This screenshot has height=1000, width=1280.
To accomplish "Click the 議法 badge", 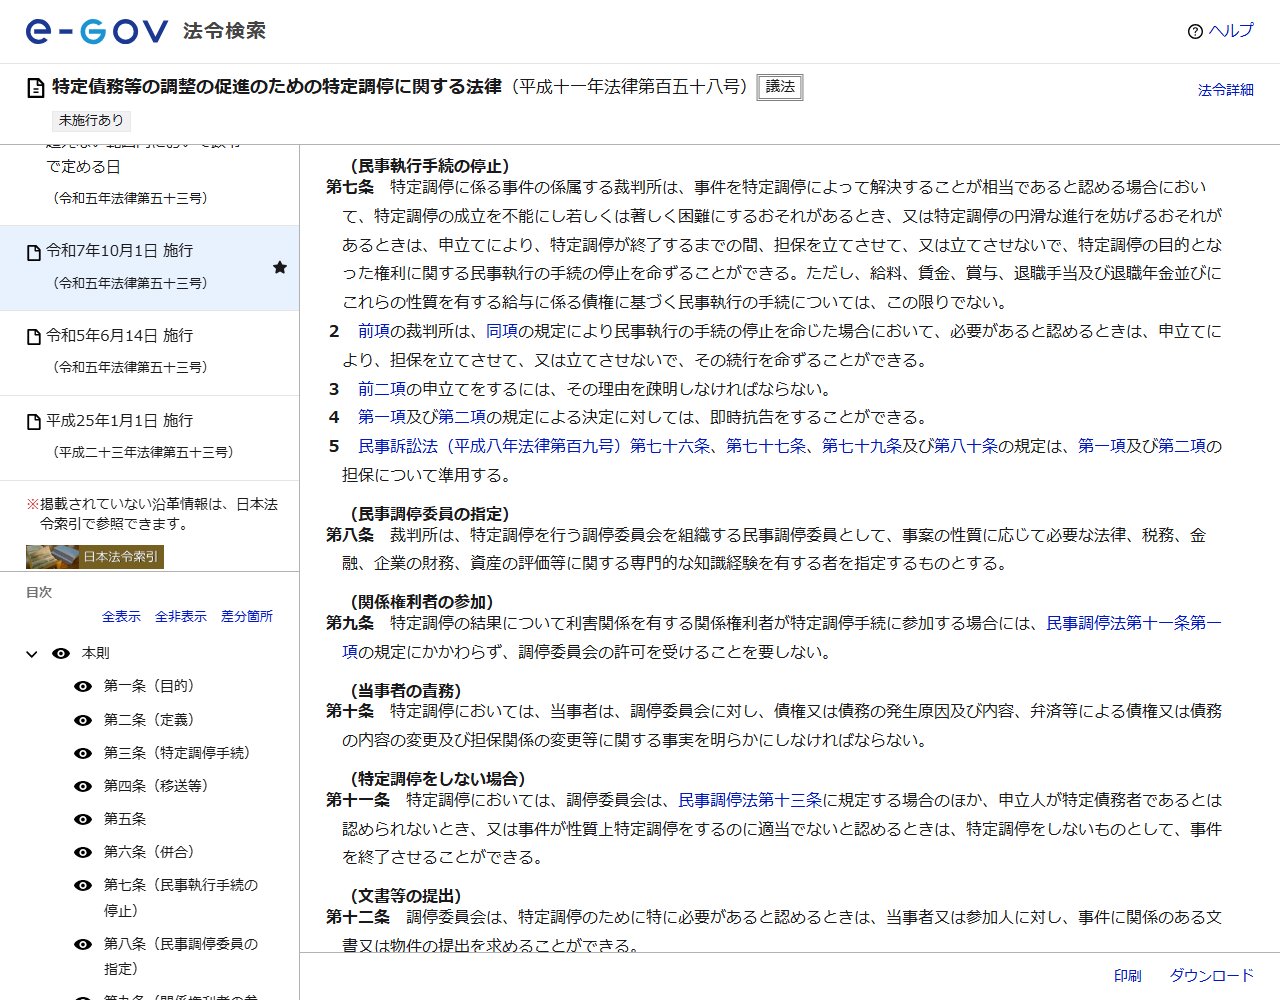I will (x=780, y=87).
